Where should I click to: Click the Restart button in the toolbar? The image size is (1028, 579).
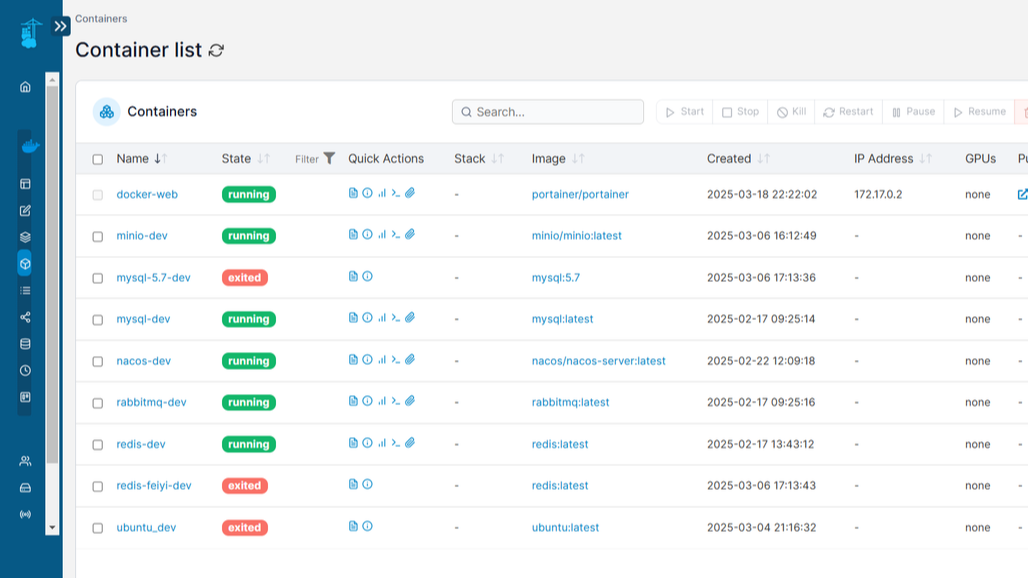[x=848, y=111]
